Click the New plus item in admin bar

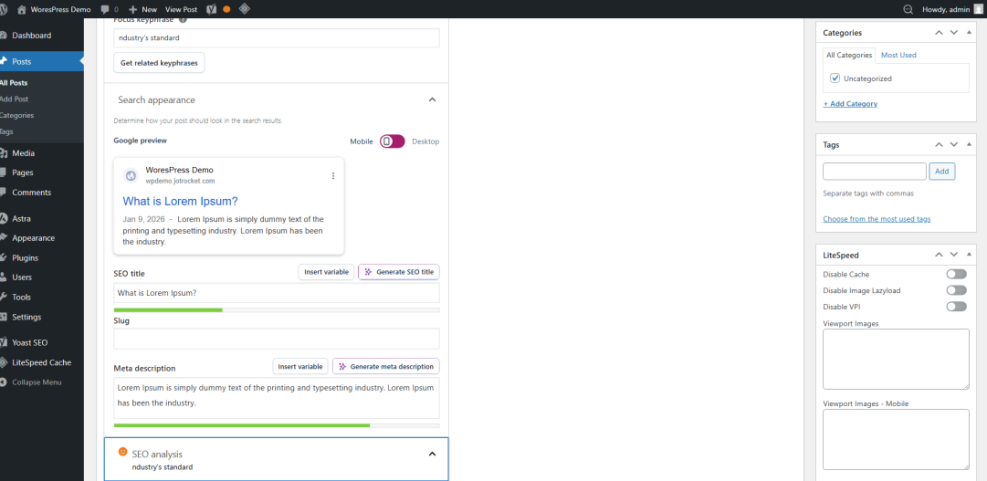click(x=143, y=9)
